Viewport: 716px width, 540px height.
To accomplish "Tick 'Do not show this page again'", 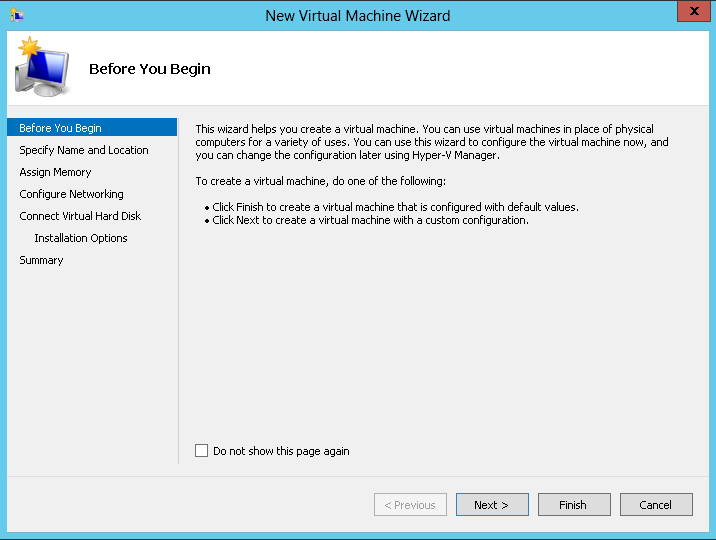I will [201, 451].
